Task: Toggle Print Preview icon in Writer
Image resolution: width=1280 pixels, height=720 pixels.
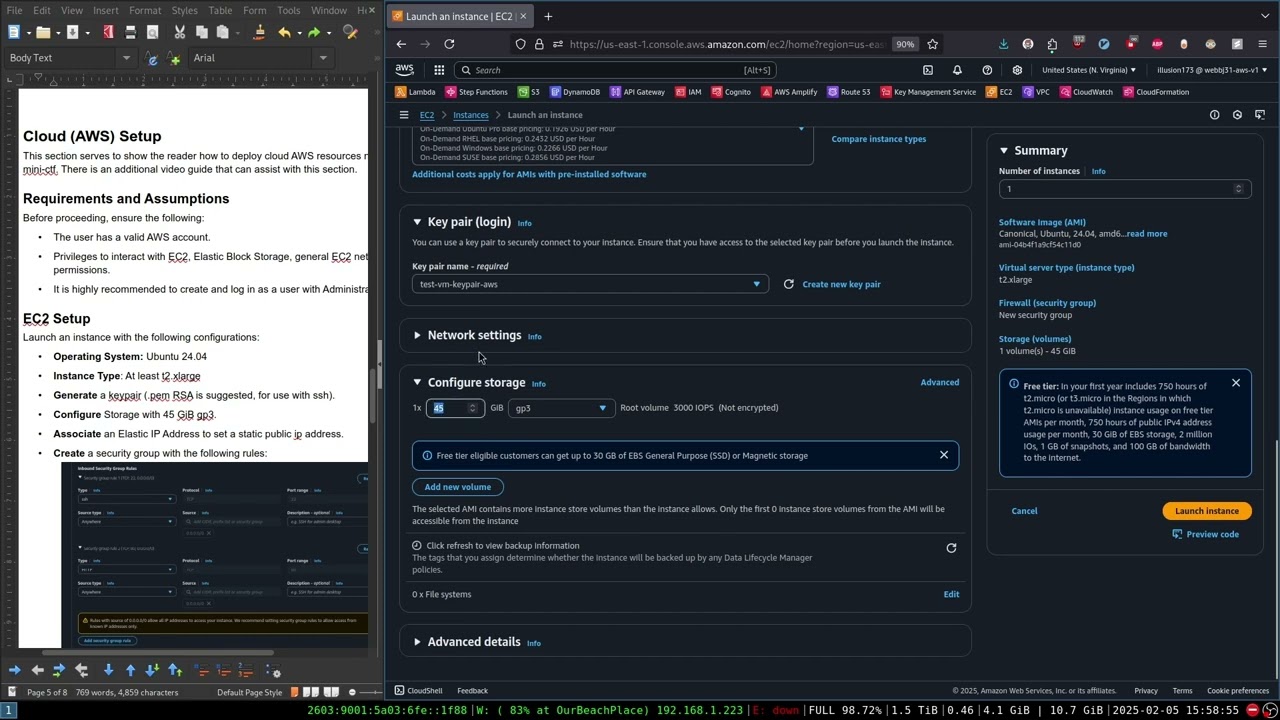Action: pyautogui.click(x=152, y=32)
